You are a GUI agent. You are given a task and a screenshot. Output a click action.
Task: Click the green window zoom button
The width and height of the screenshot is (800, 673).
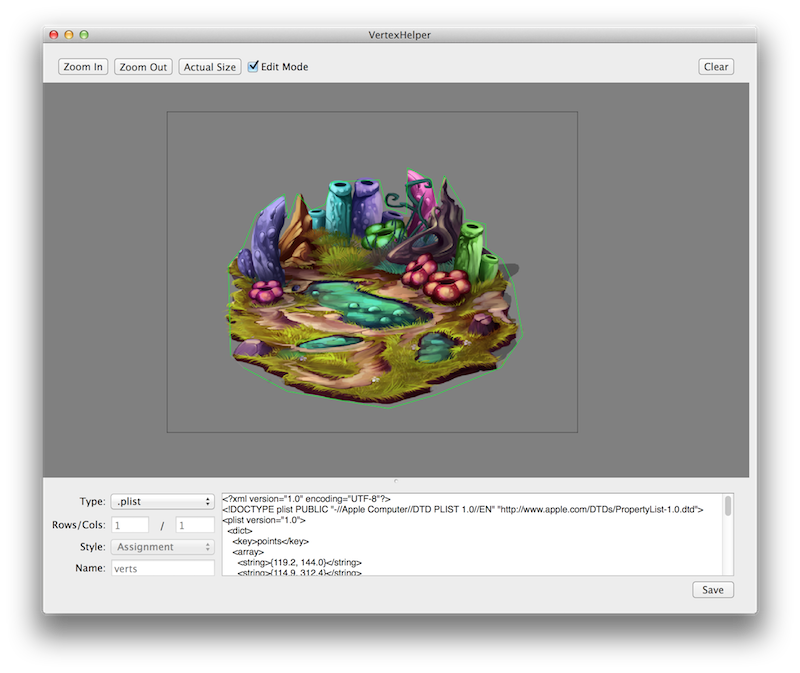(x=84, y=35)
